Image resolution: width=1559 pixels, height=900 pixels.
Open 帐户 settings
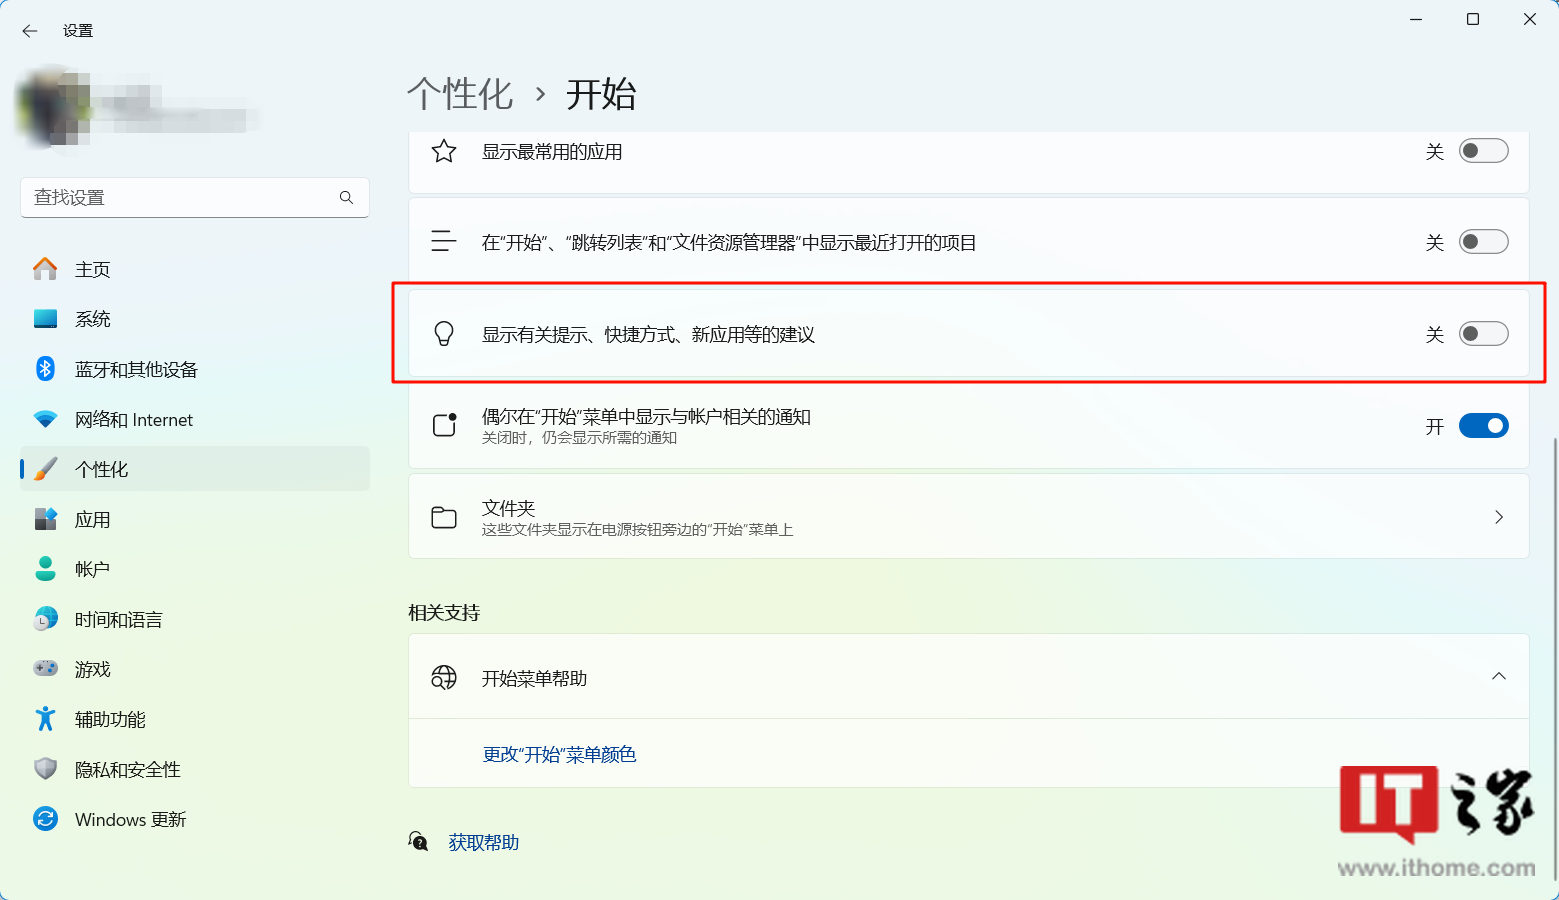(93, 568)
